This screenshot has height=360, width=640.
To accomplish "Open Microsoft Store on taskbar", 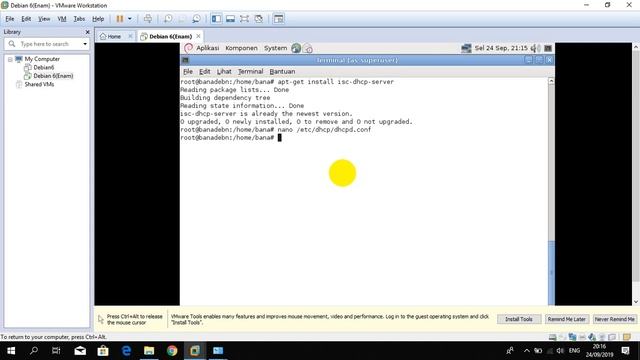I will 103,351.
